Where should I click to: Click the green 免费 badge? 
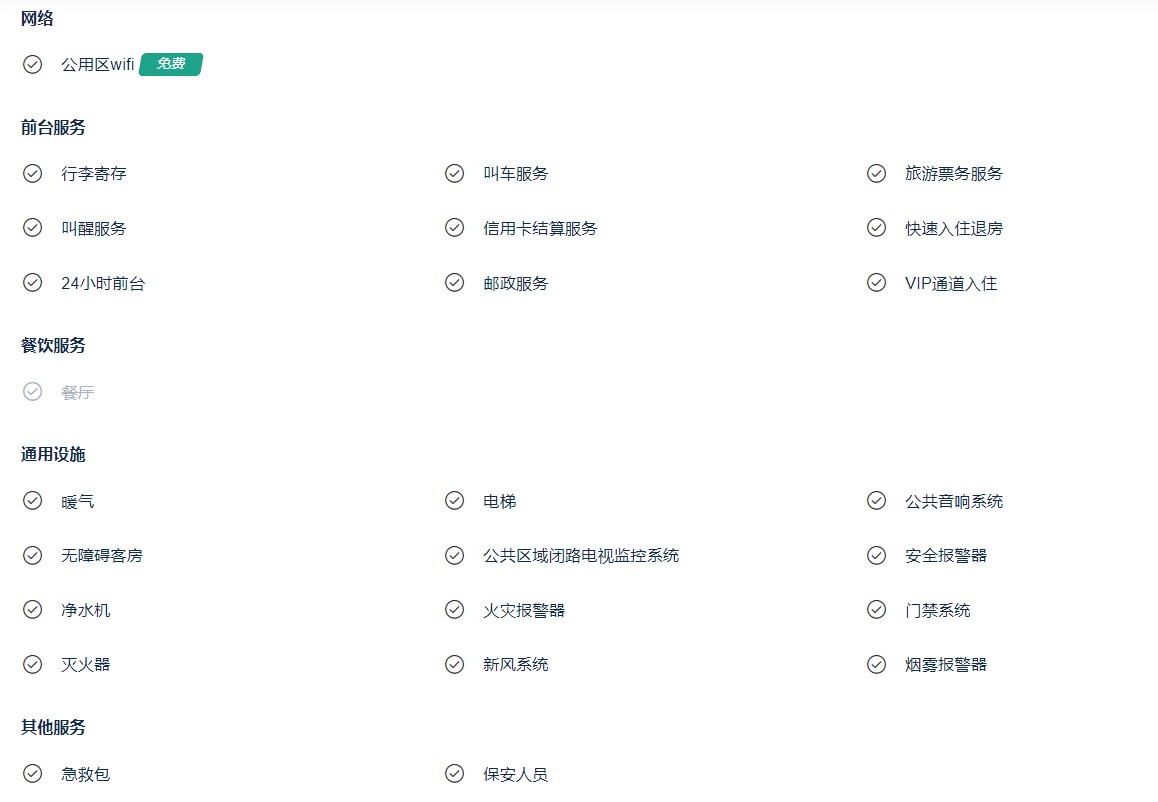tap(171, 64)
